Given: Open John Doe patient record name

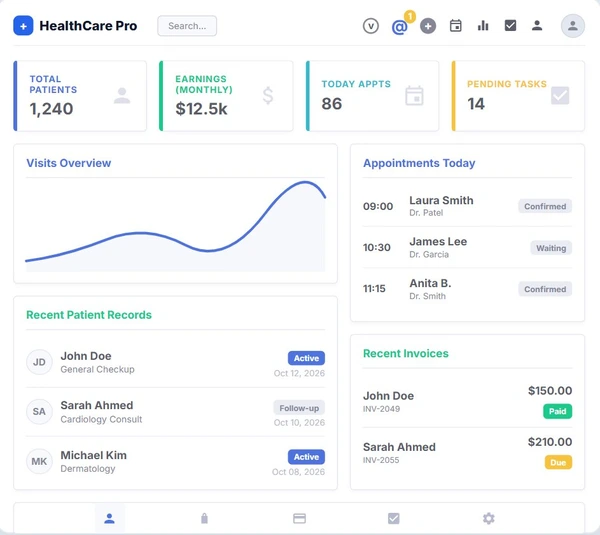Looking at the screenshot, I should [x=86, y=356].
